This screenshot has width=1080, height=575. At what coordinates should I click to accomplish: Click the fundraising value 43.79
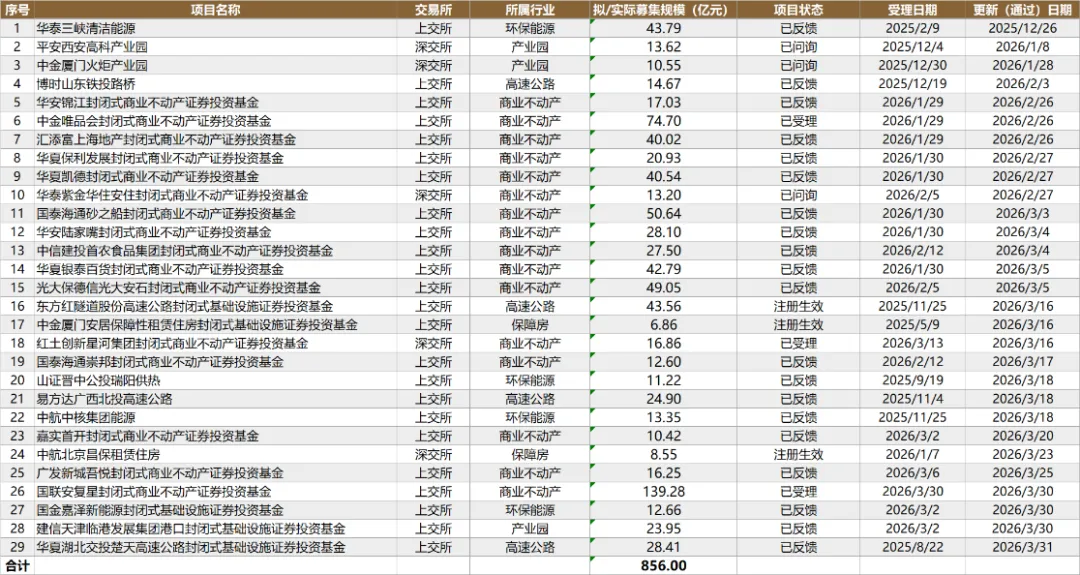pos(663,28)
